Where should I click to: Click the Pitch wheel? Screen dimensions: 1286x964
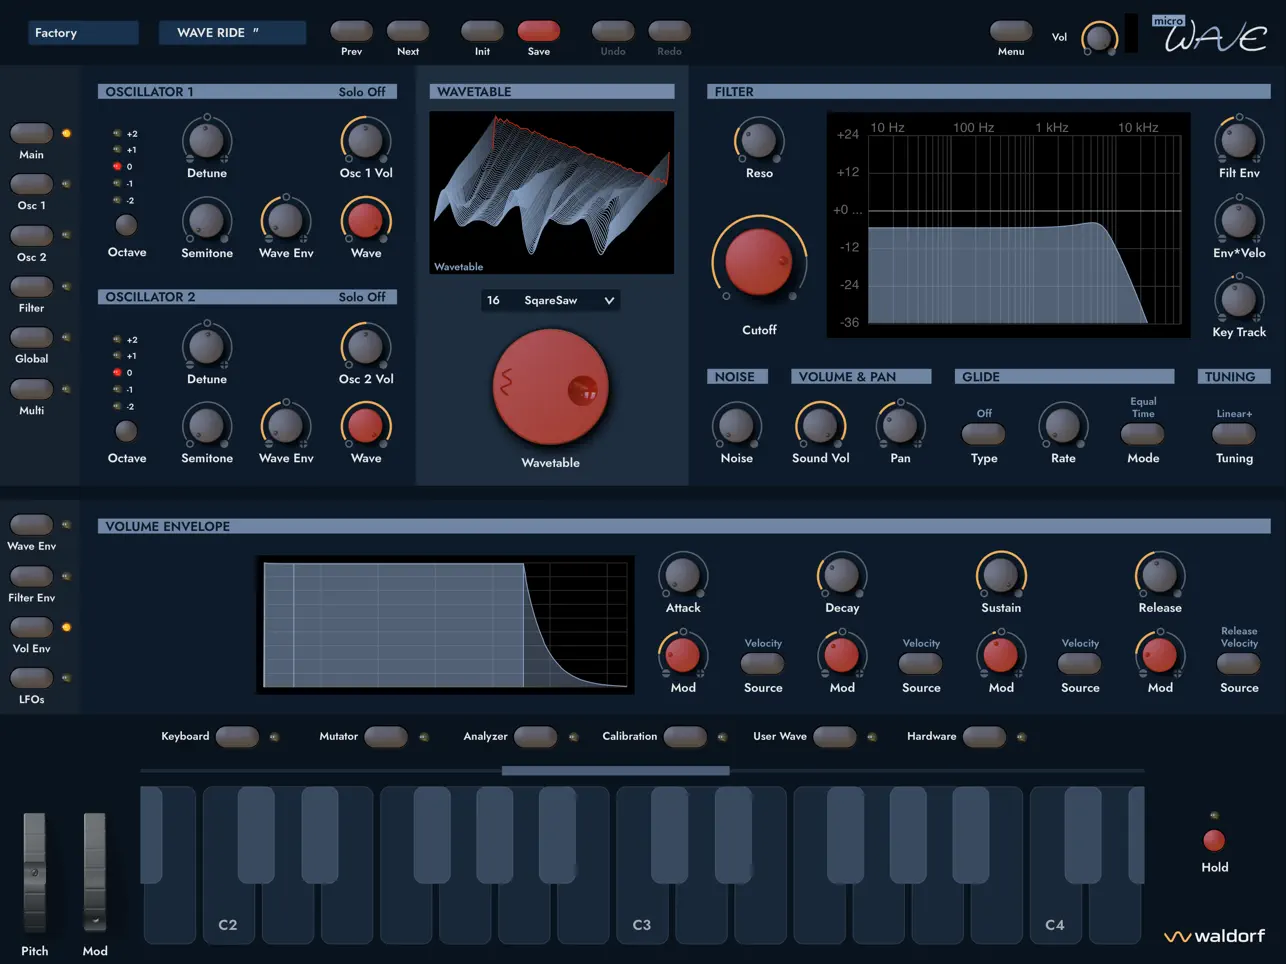click(x=34, y=872)
